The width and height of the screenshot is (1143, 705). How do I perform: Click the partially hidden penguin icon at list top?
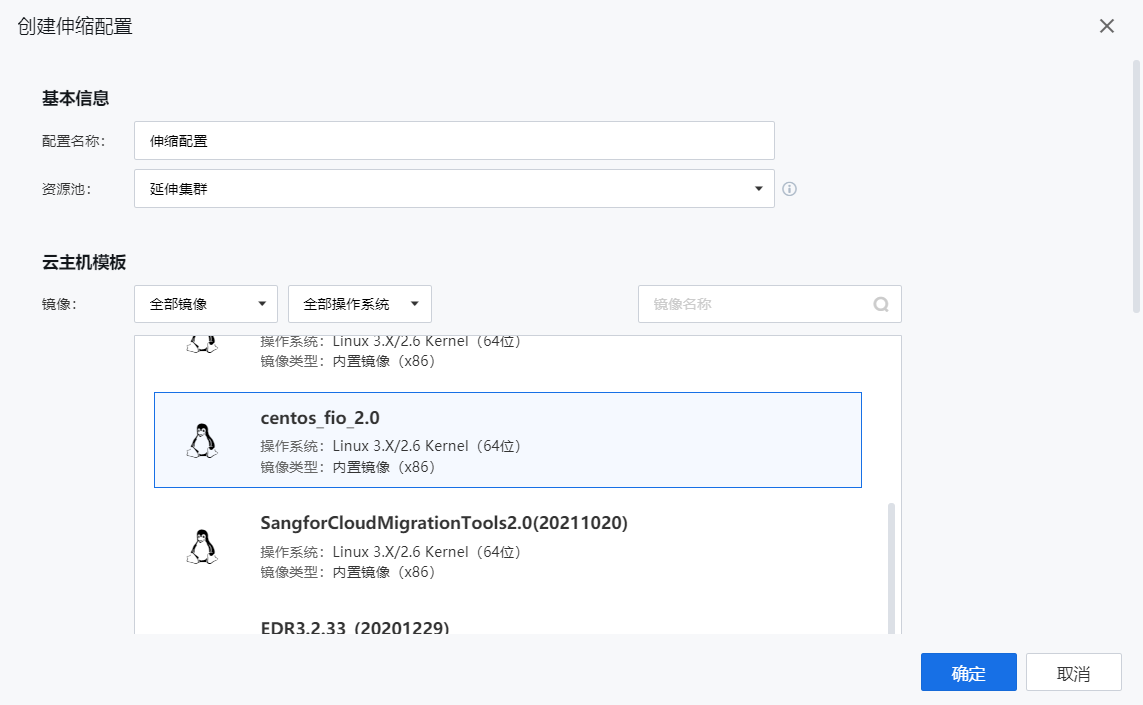click(202, 344)
